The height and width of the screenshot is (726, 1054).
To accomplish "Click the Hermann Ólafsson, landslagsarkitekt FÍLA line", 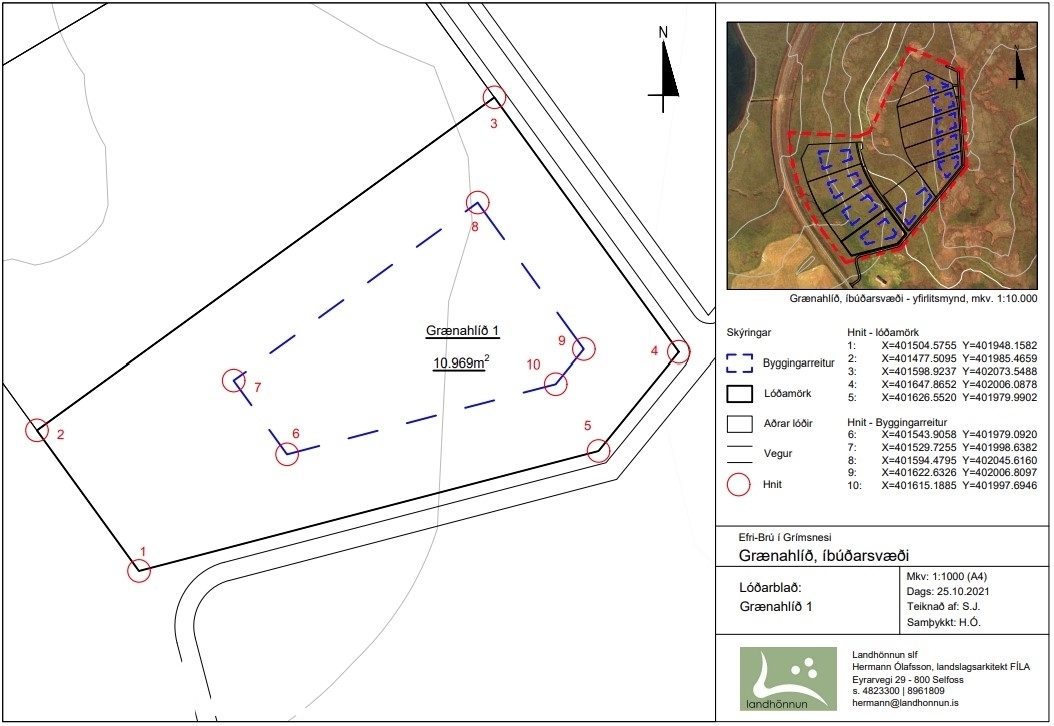I will pyautogui.click(x=941, y=667).
